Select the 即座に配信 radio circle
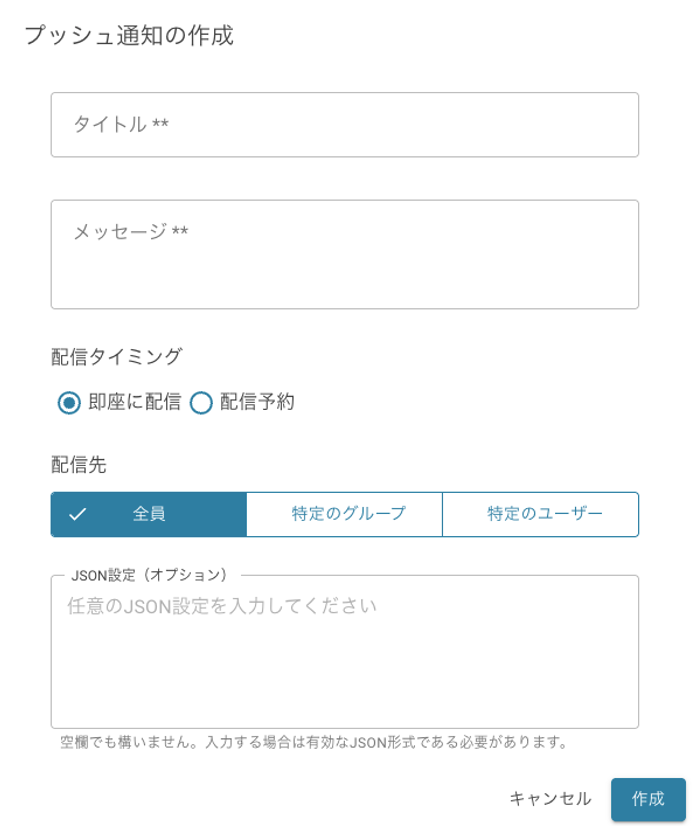The height and width of the screenshot is (826, 693). [x=69, y=403]
